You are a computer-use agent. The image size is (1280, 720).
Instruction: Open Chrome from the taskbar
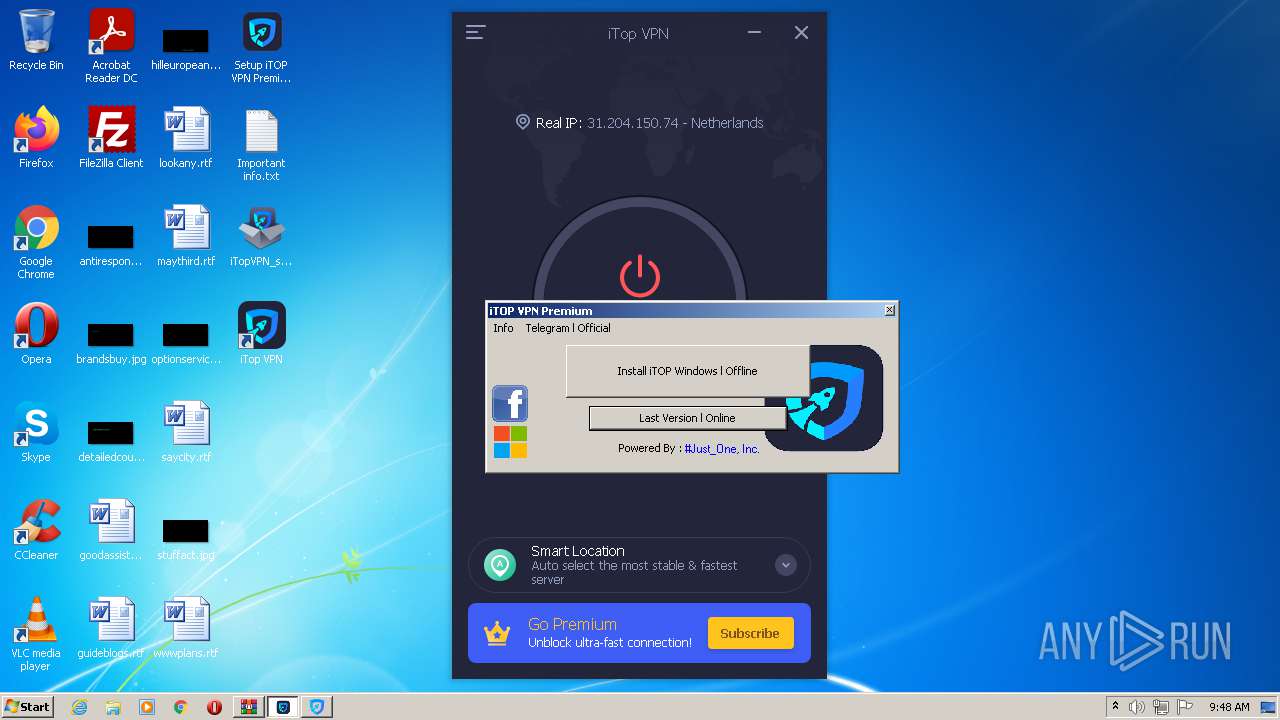pyautogui.click(x=181, y=707)
